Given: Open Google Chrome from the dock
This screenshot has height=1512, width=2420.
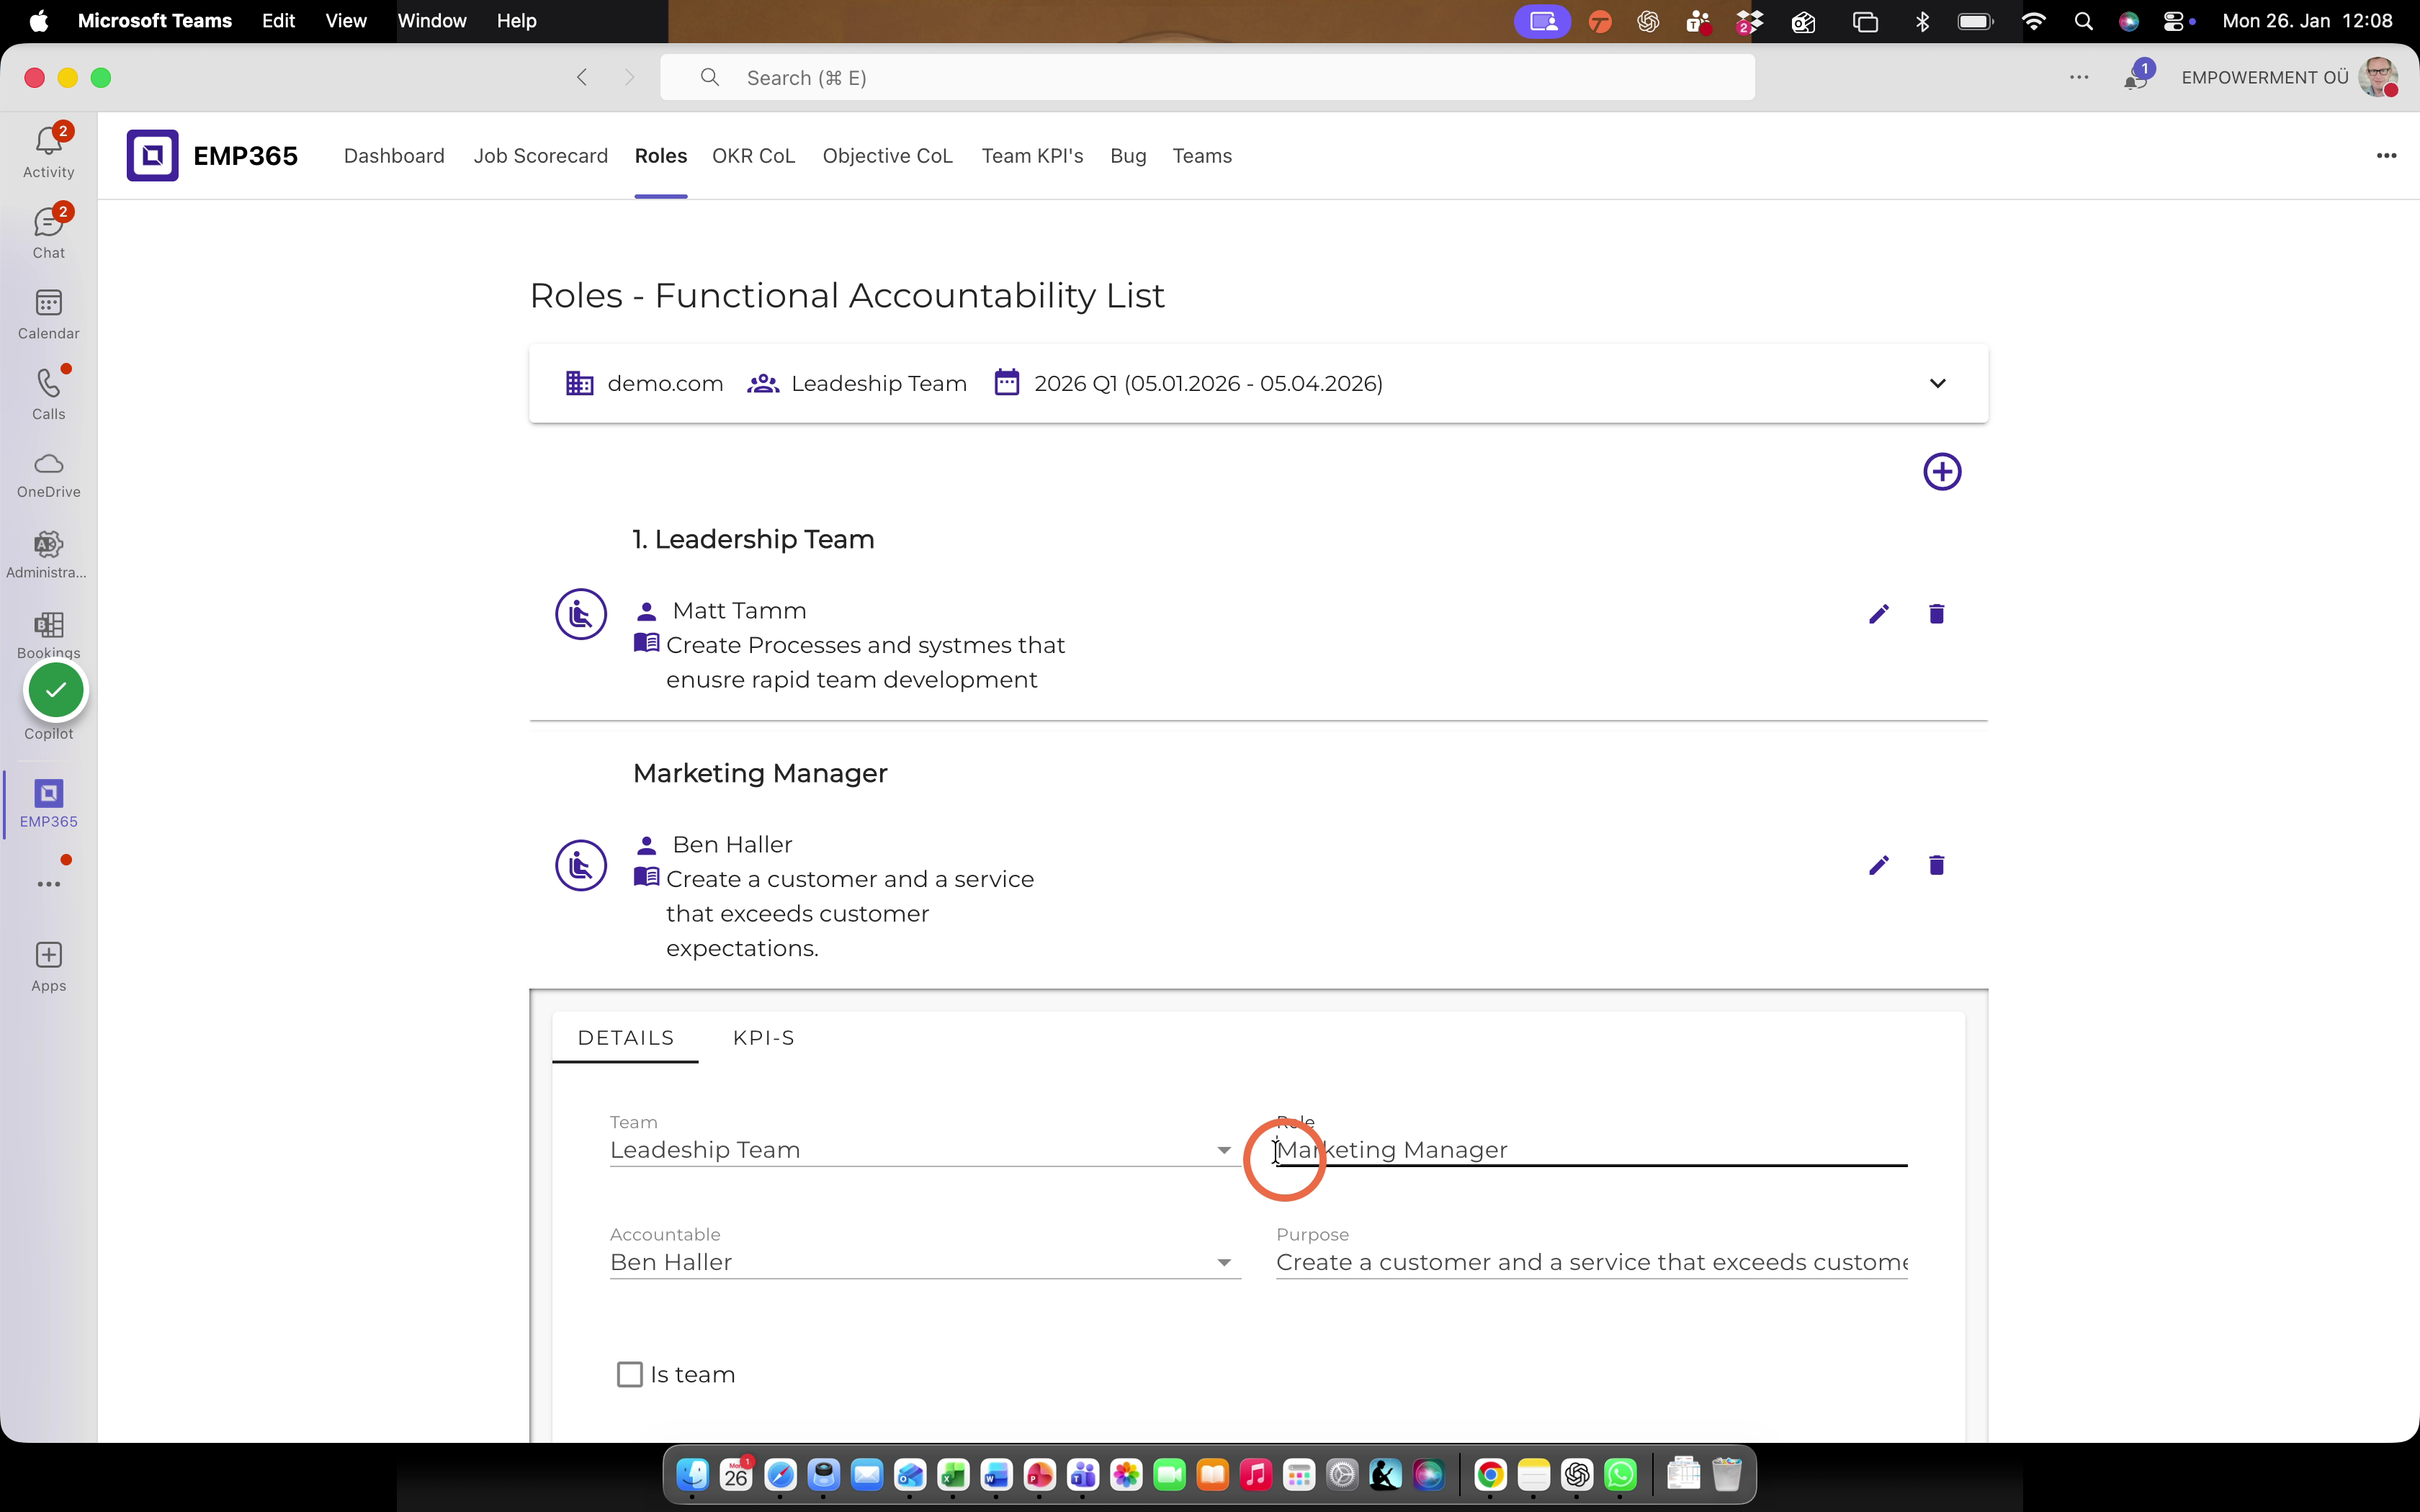Looking at the screenshot, I should [x=1490, y=1475].
